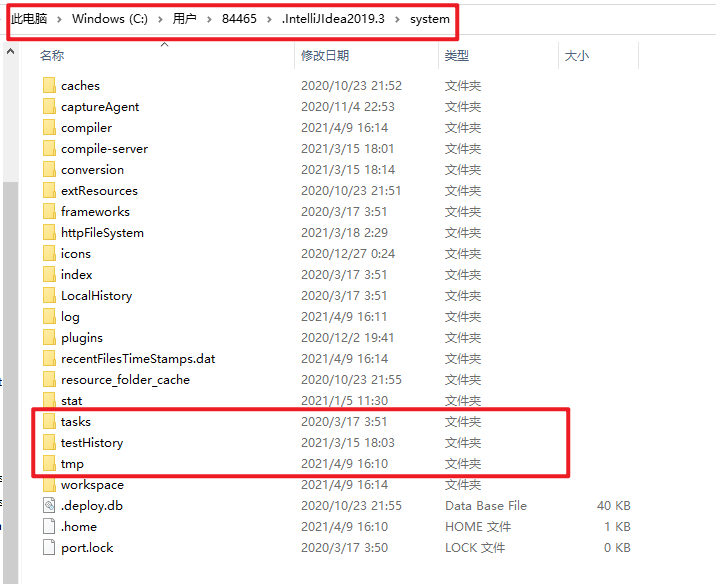Go to 用户 breadcrumb segment
Viewport: 716px width, 584px height.
tap(184, 19)
